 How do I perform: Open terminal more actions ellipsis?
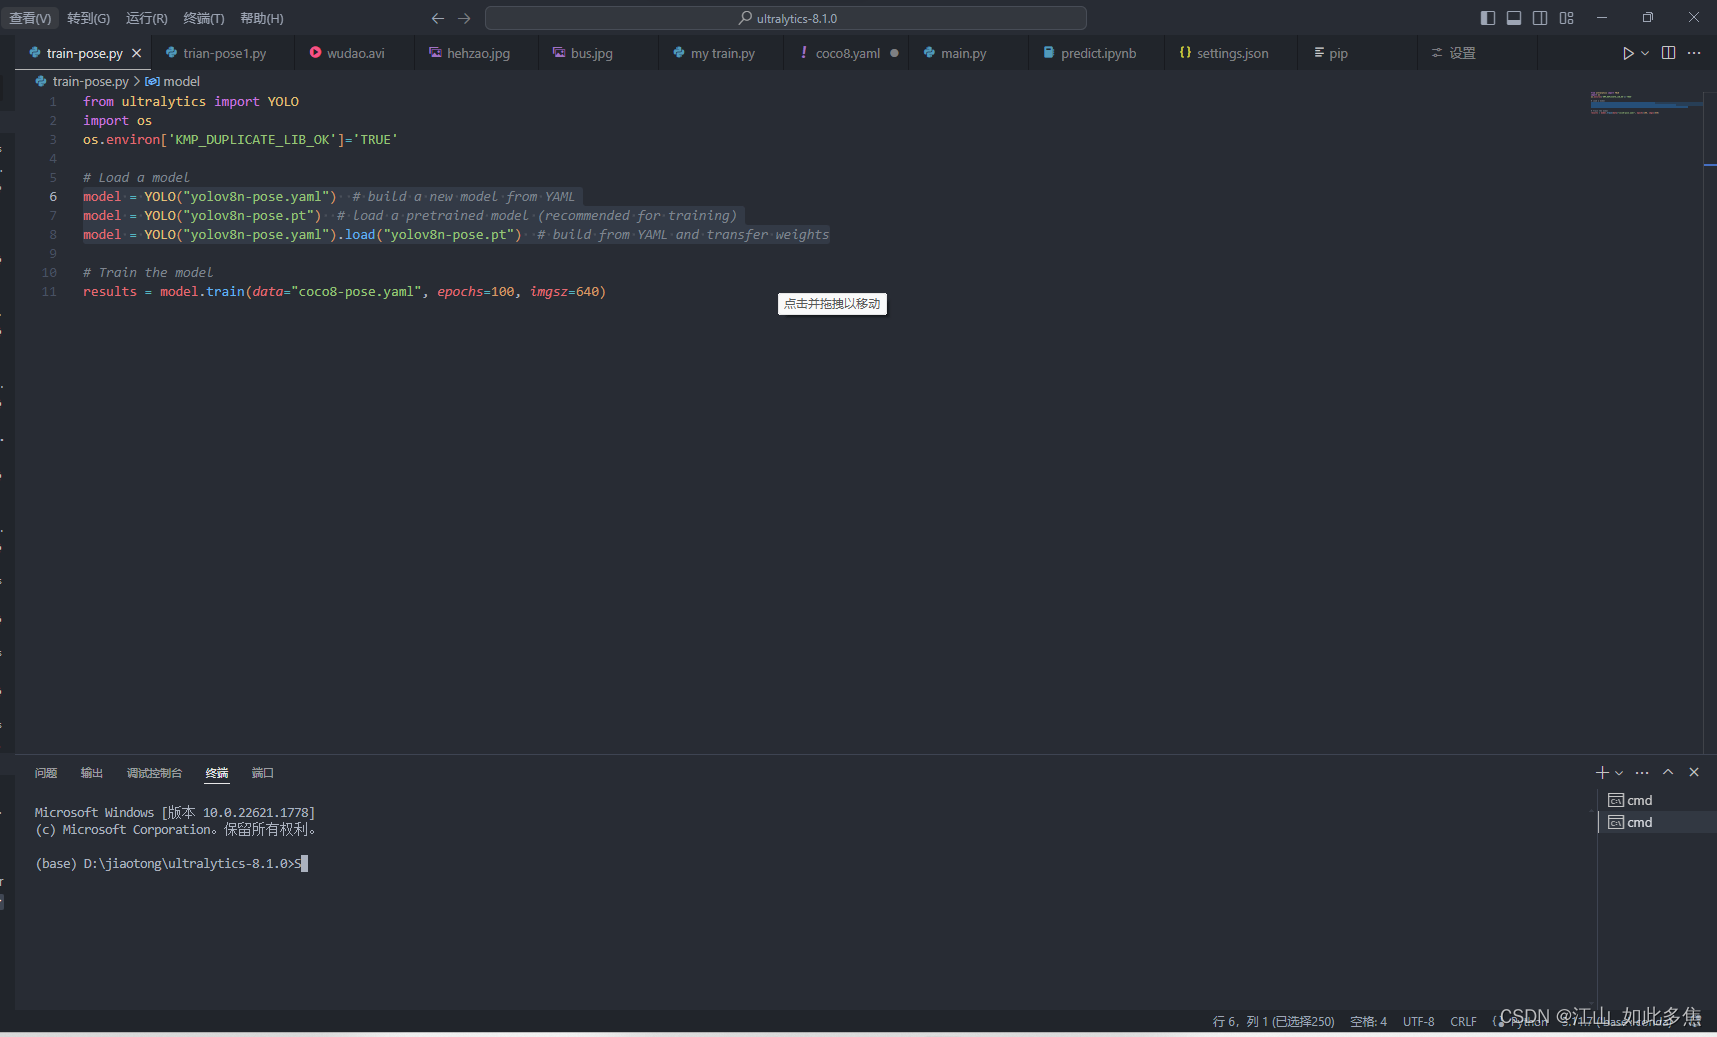tap(1641, 772)
